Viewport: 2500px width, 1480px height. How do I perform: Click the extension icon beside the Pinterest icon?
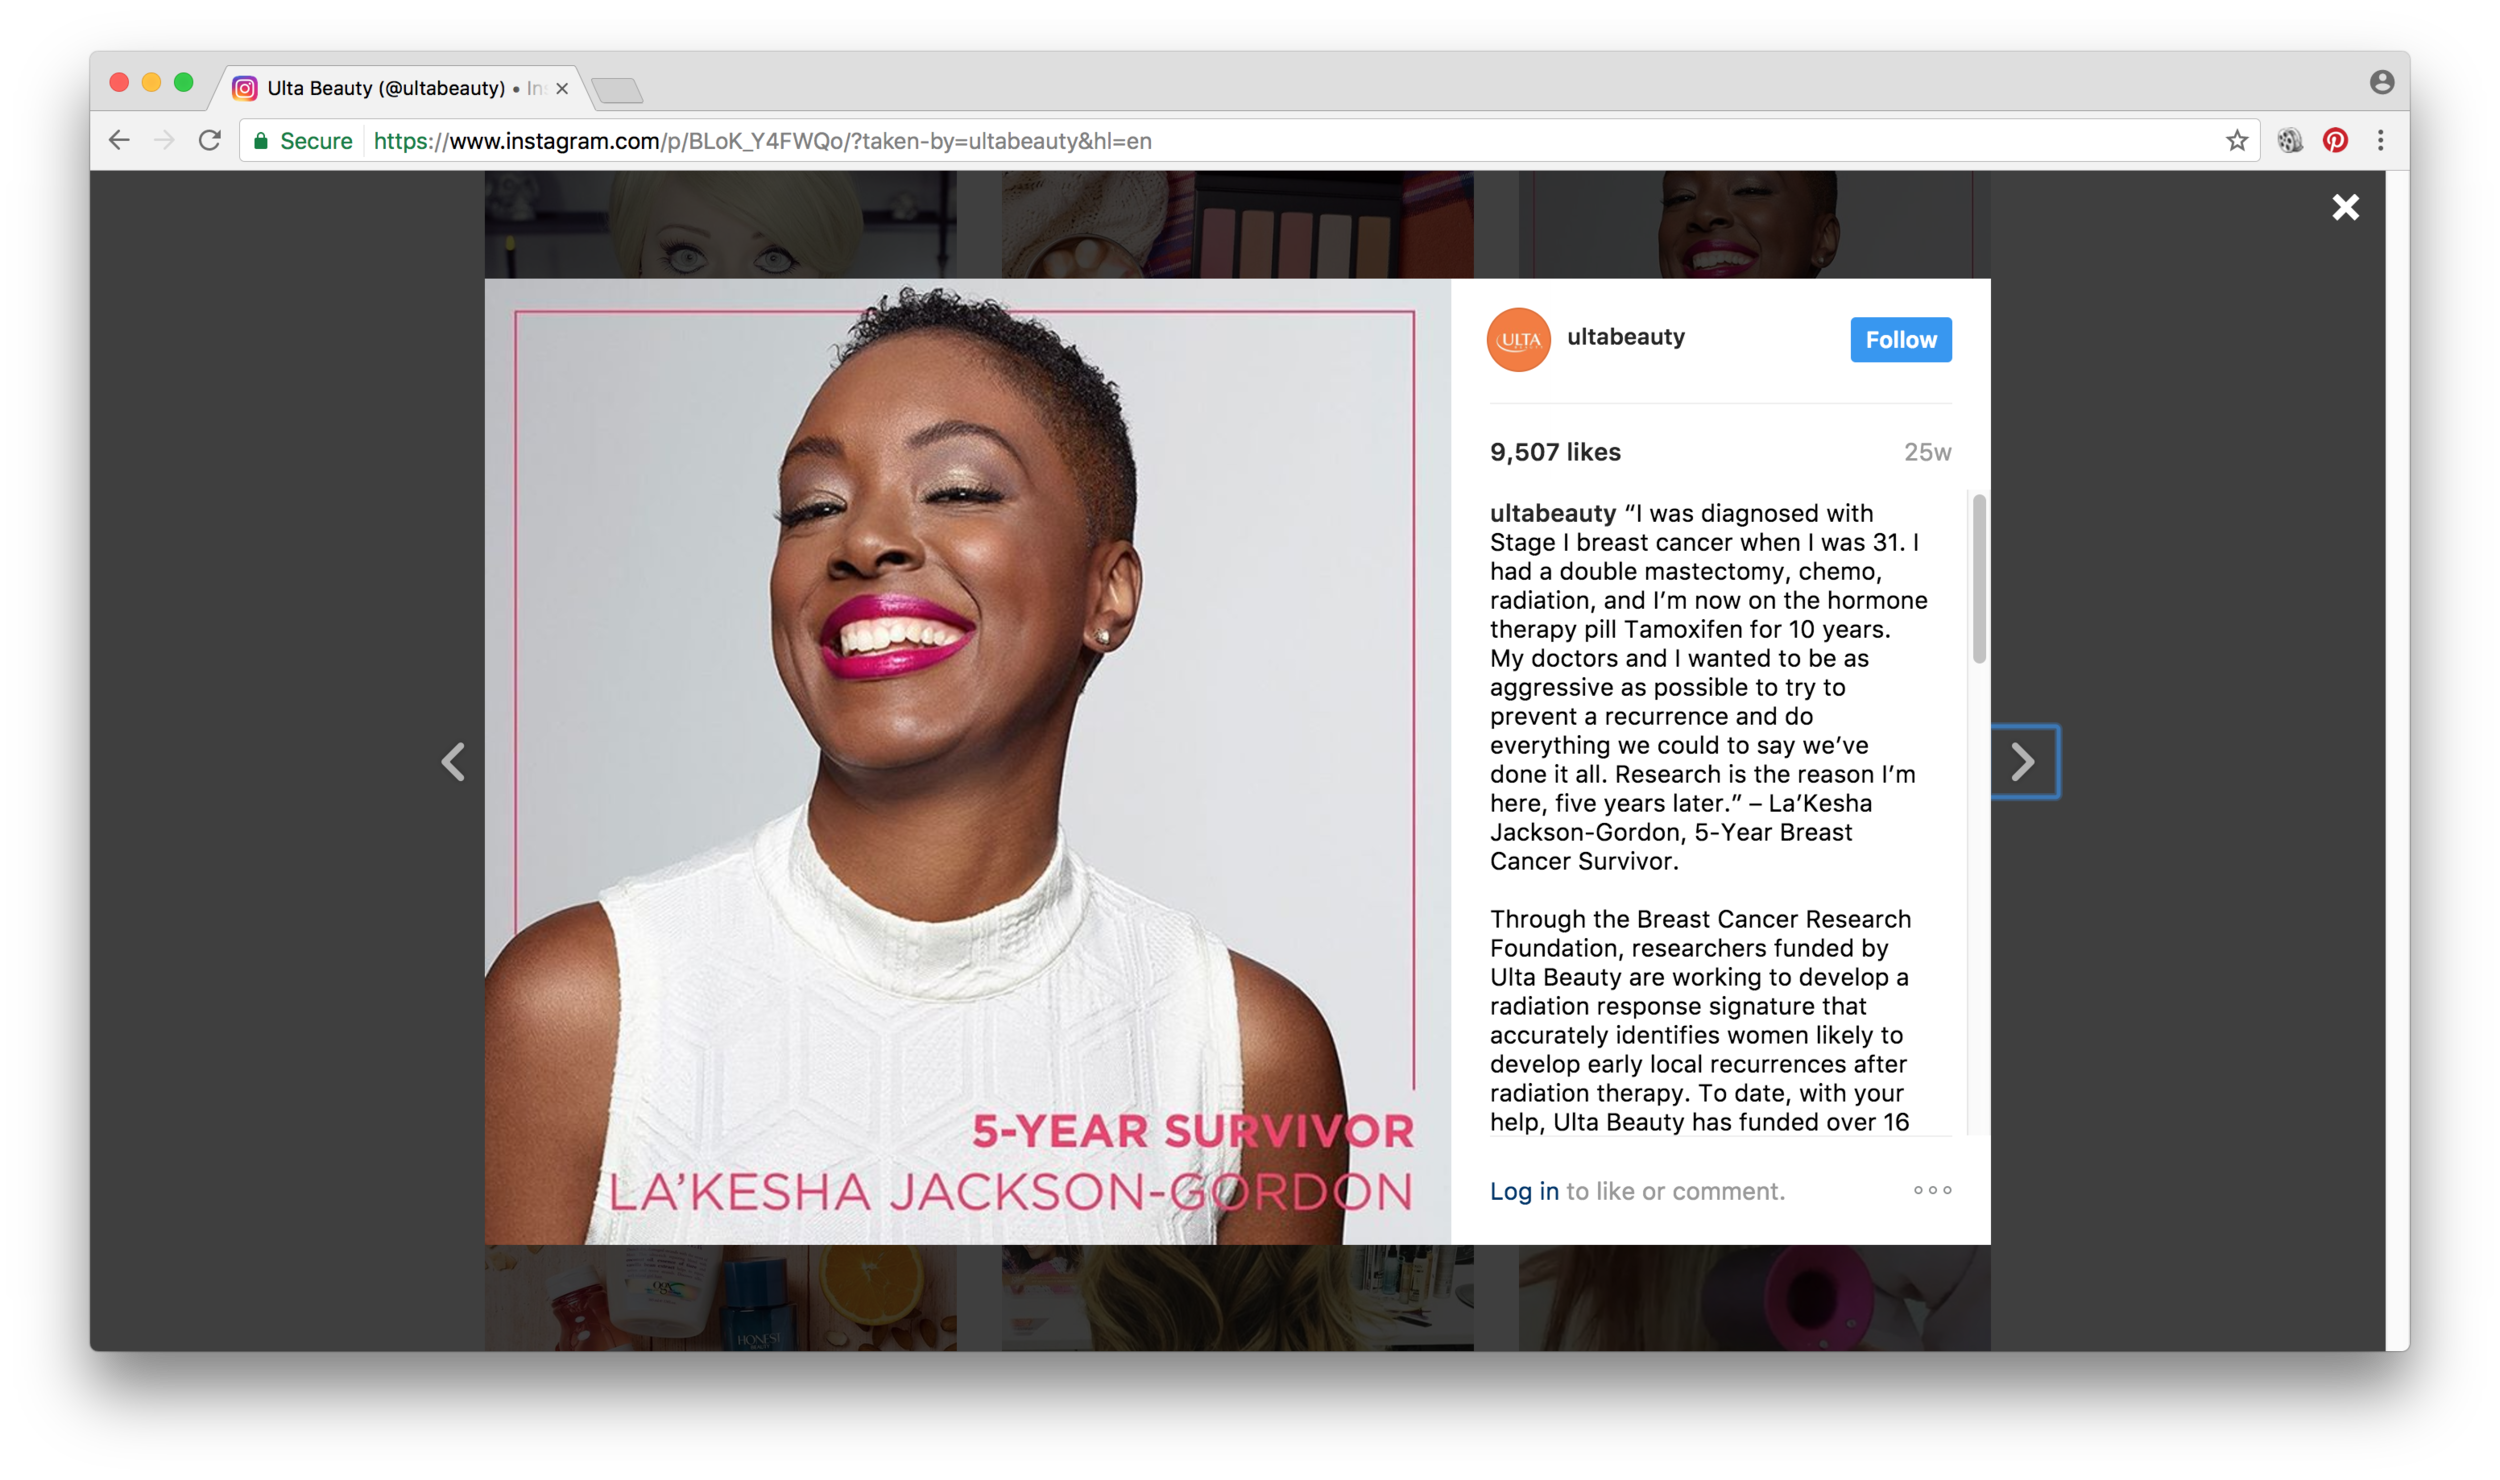(2289, 141)
